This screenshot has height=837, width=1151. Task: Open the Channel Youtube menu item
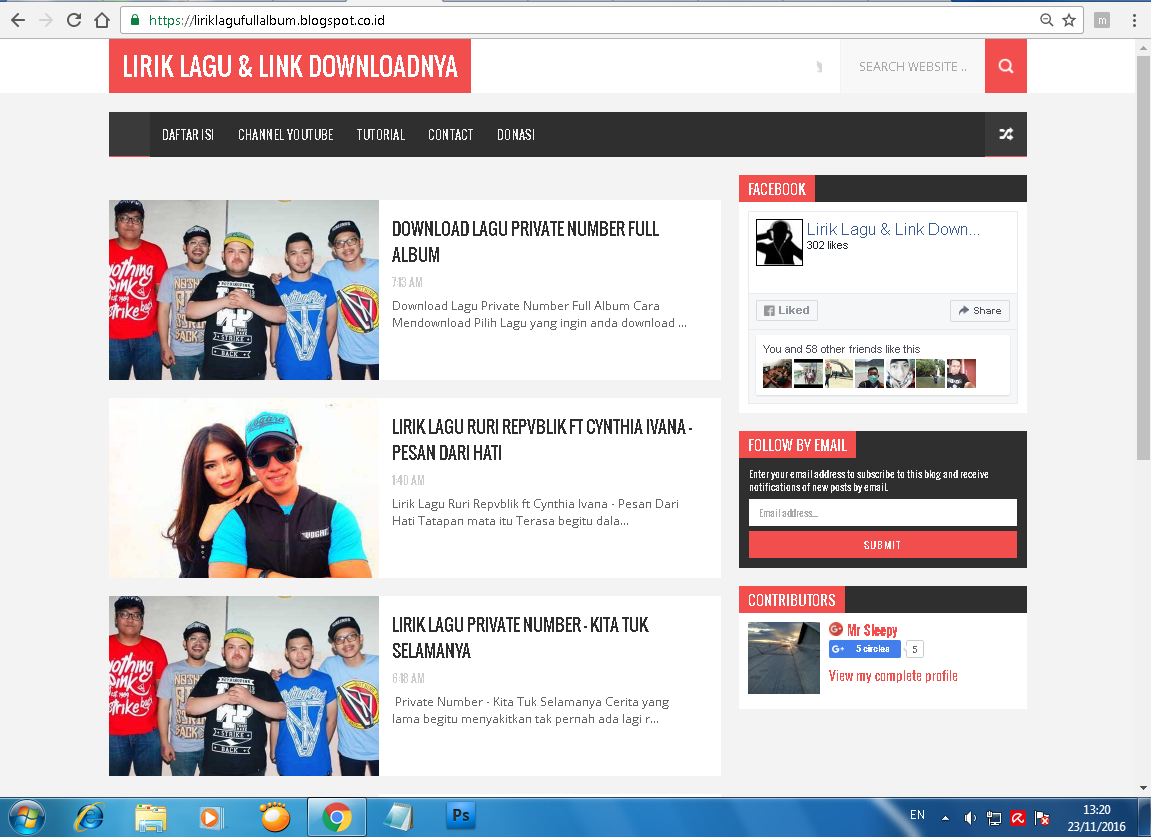coord(286,135)
